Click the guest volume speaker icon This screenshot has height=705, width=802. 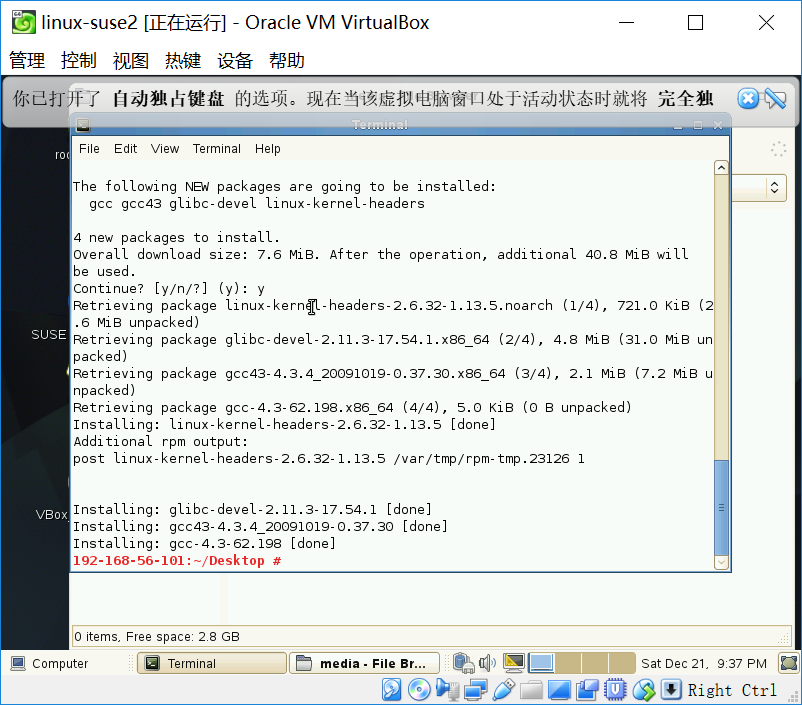tap(487, 664)
